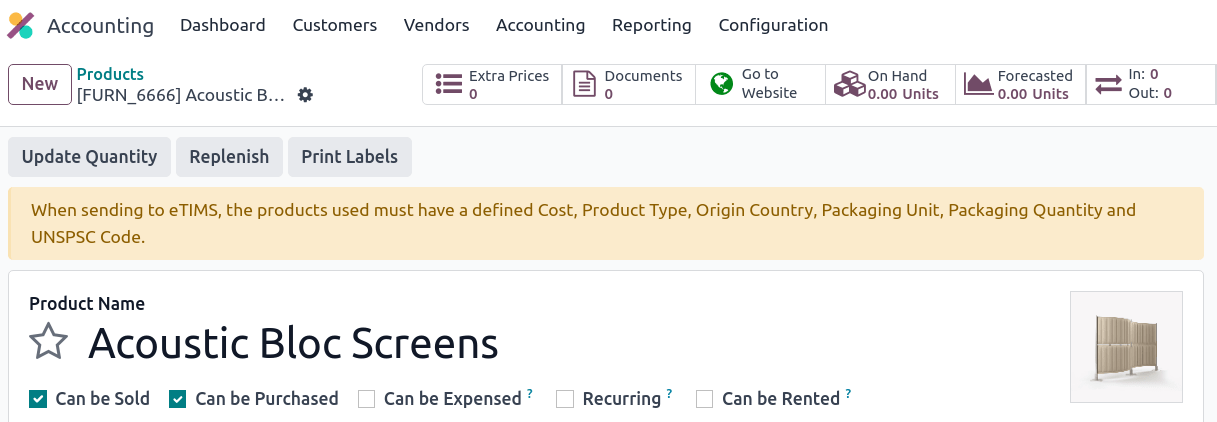Click the Update Quantity button

[x=89, y=157]
